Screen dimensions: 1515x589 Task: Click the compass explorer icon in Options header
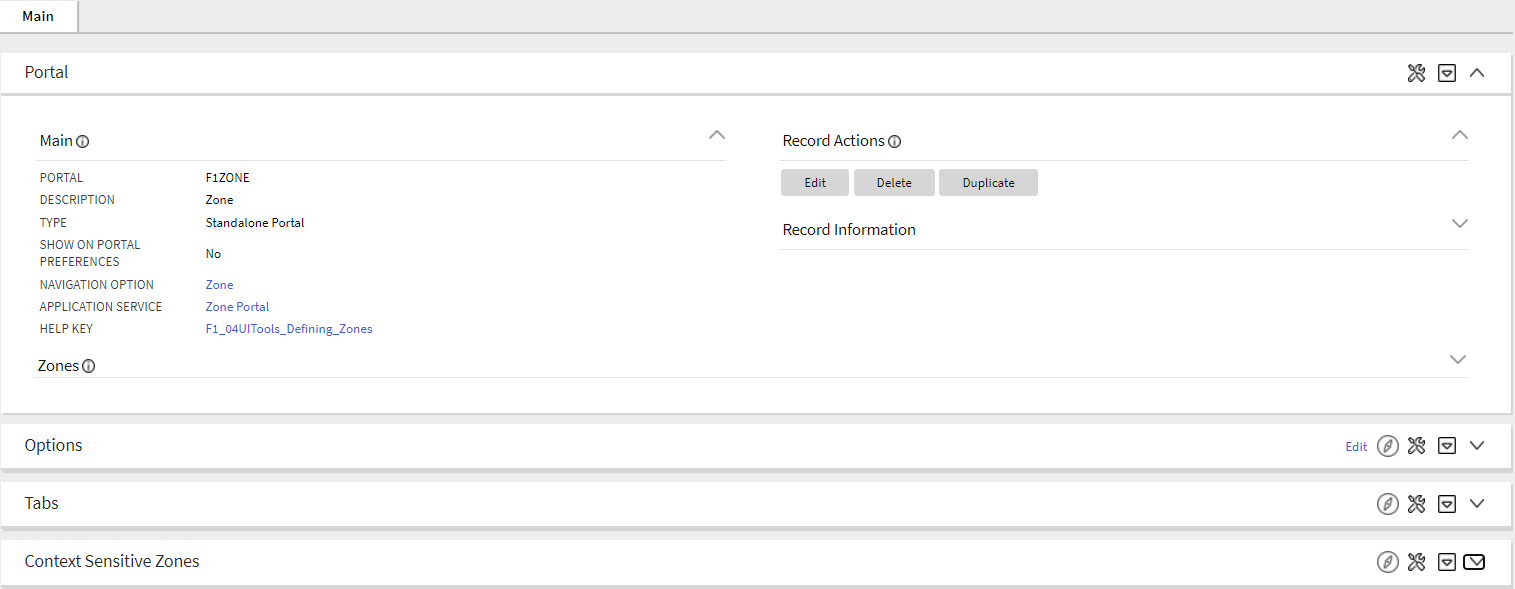coord(1387,445)
